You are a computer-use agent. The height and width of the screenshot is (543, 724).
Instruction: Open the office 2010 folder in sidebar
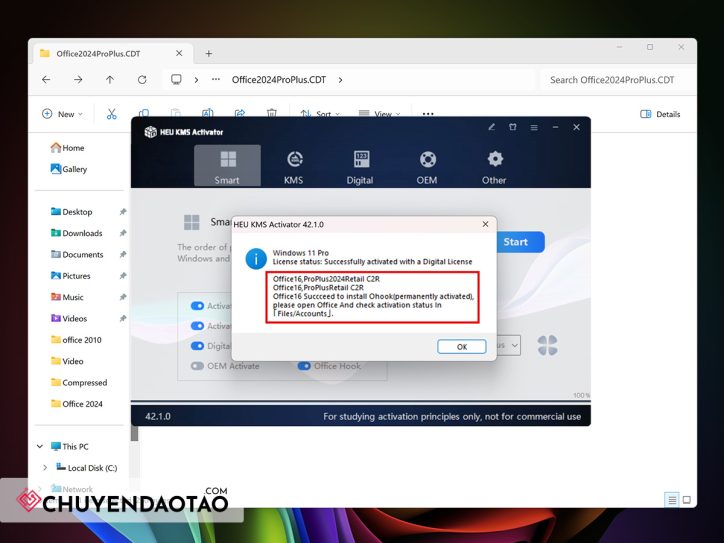click(76, 340)
